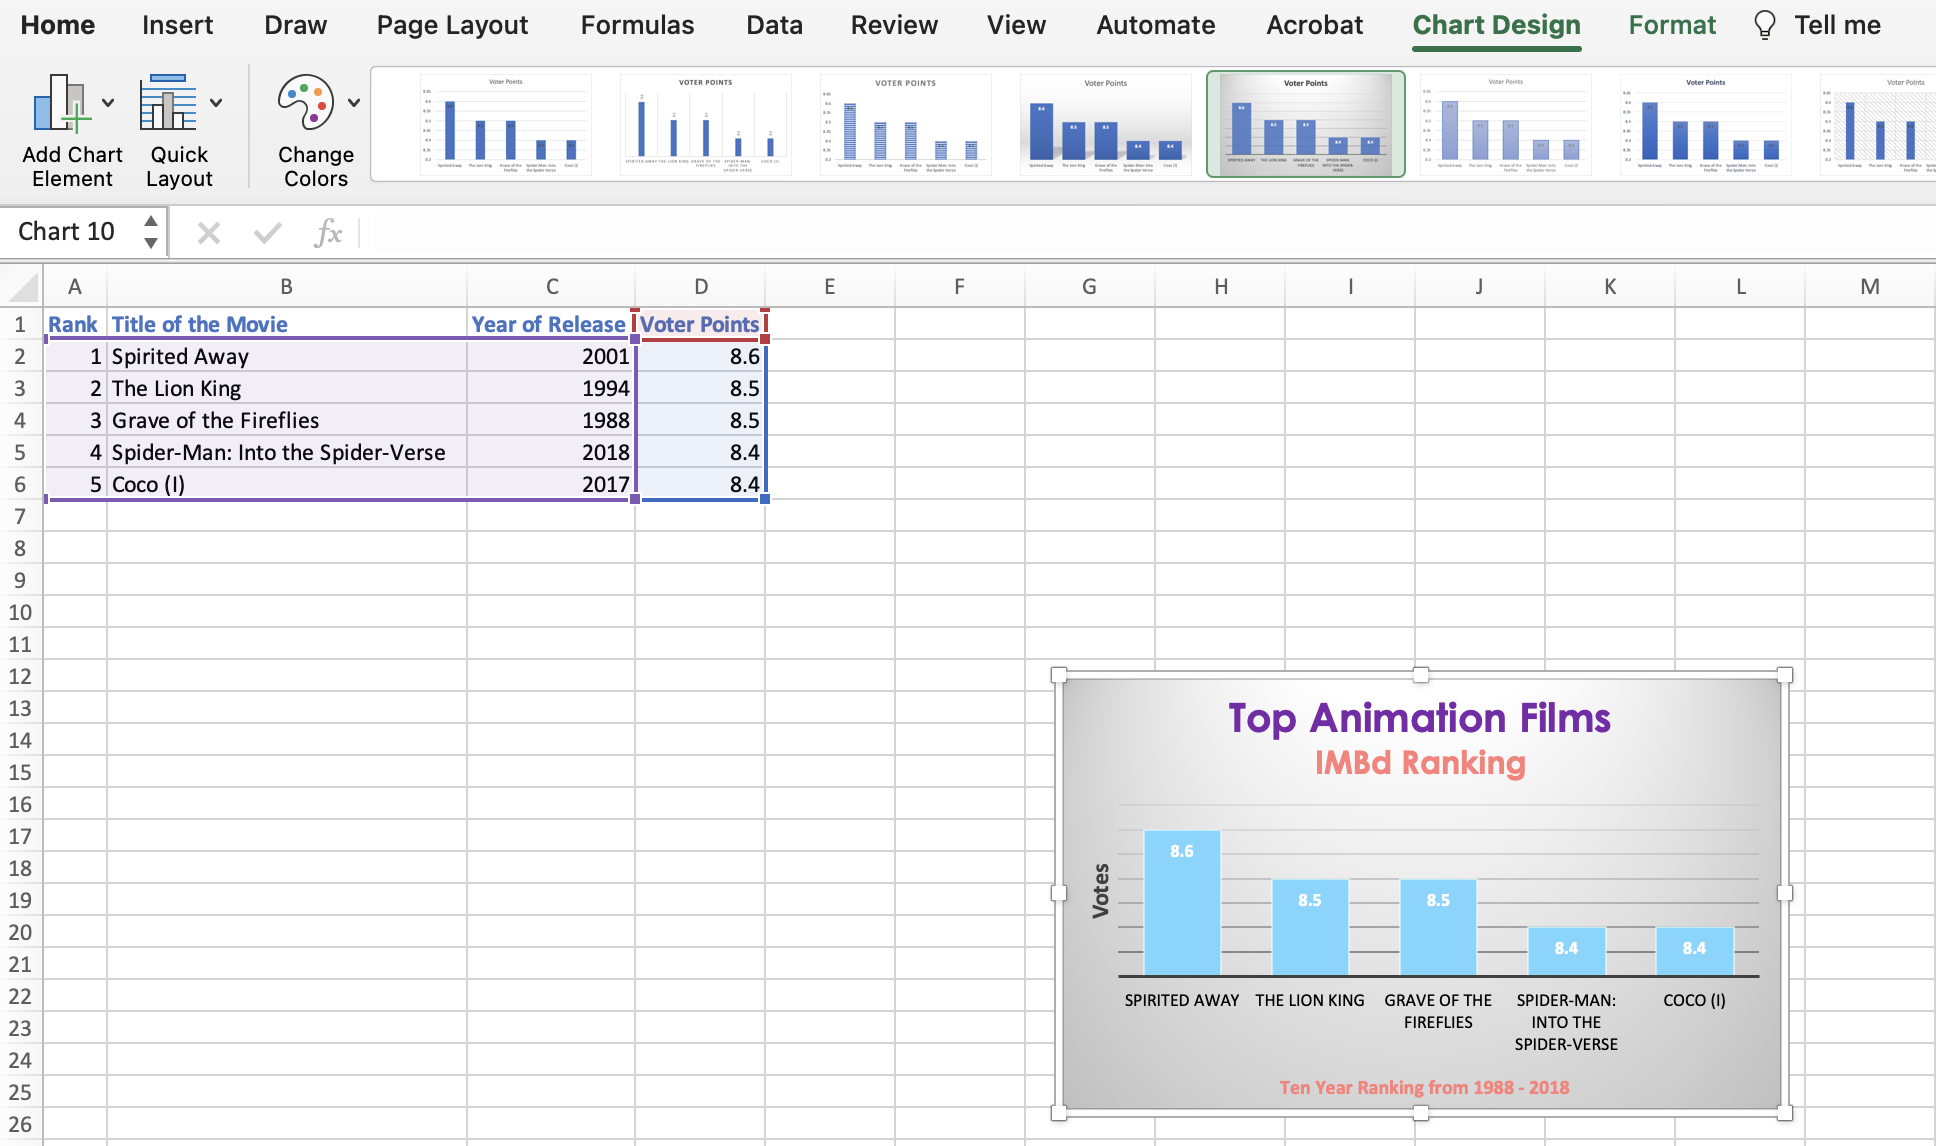Select the sixth chart style with light bars
Image resolution: width=1936 pixels, height=1146 pixels.
click(1505, 124)
